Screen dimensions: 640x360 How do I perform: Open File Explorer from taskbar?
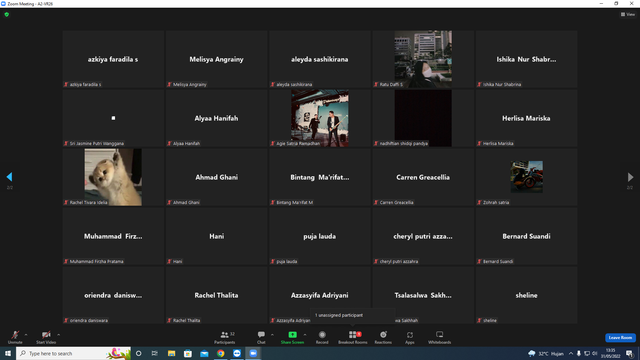171,353
